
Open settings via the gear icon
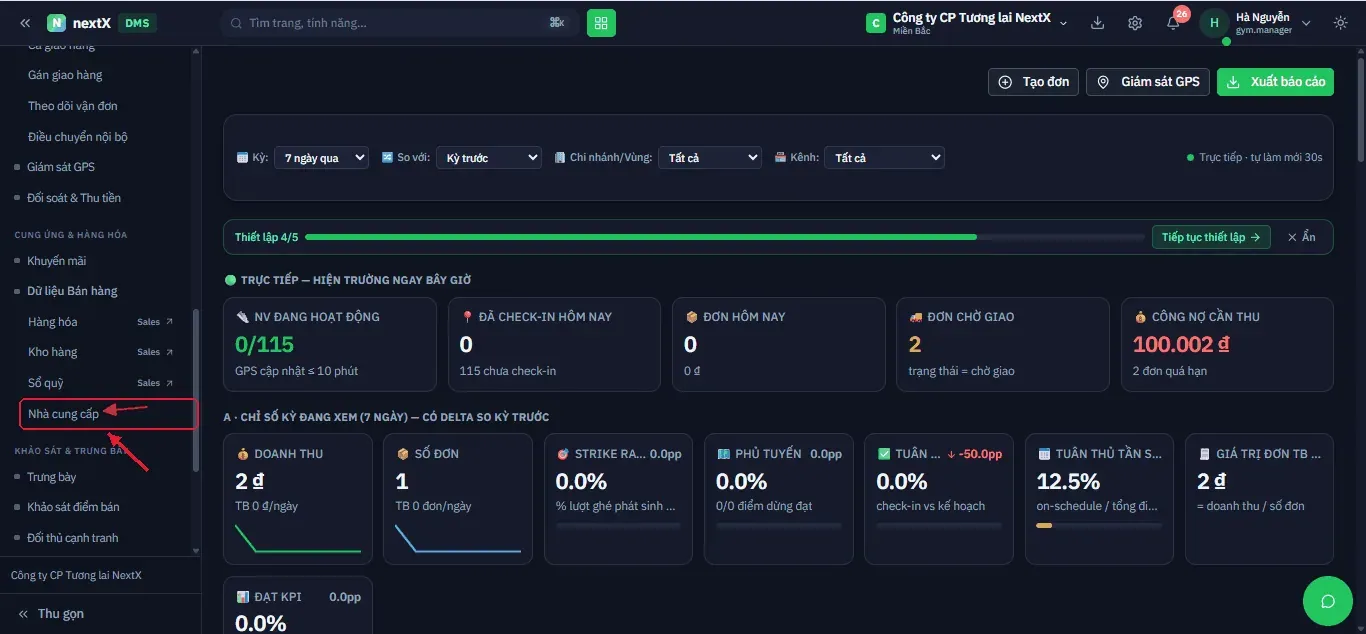pos(1135,23)
